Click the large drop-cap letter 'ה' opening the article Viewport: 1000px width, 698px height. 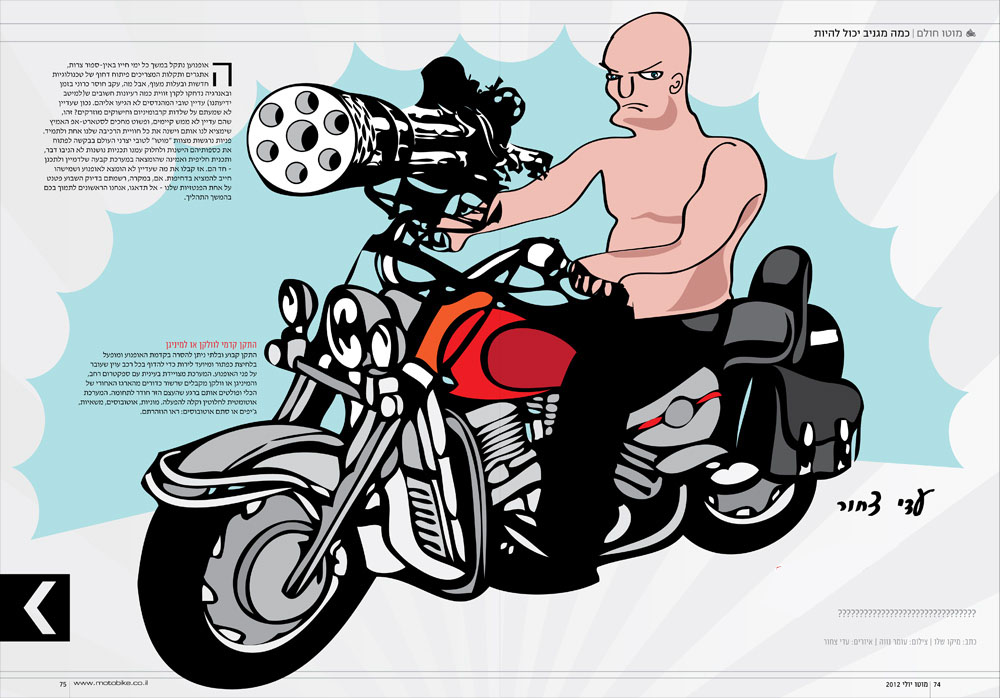pyautogui.click(x=224, y=74)
